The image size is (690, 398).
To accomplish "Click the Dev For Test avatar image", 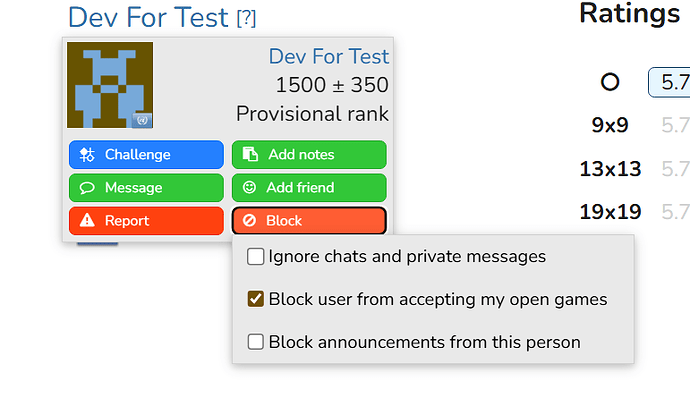I will [x=110, y=85].
